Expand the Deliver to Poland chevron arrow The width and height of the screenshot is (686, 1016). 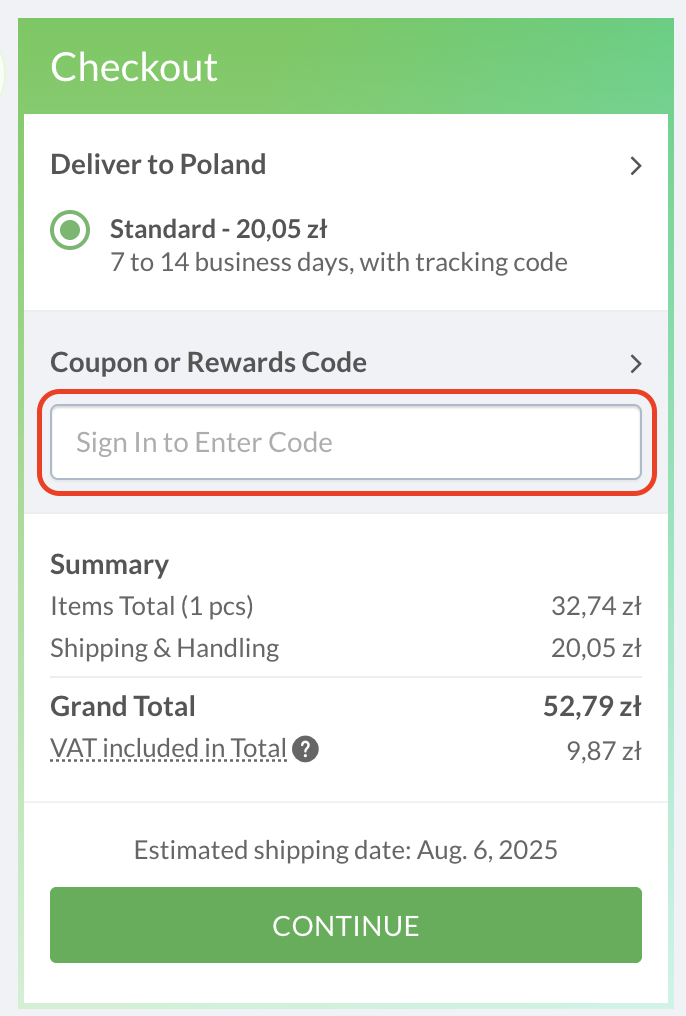pos(635,166)
